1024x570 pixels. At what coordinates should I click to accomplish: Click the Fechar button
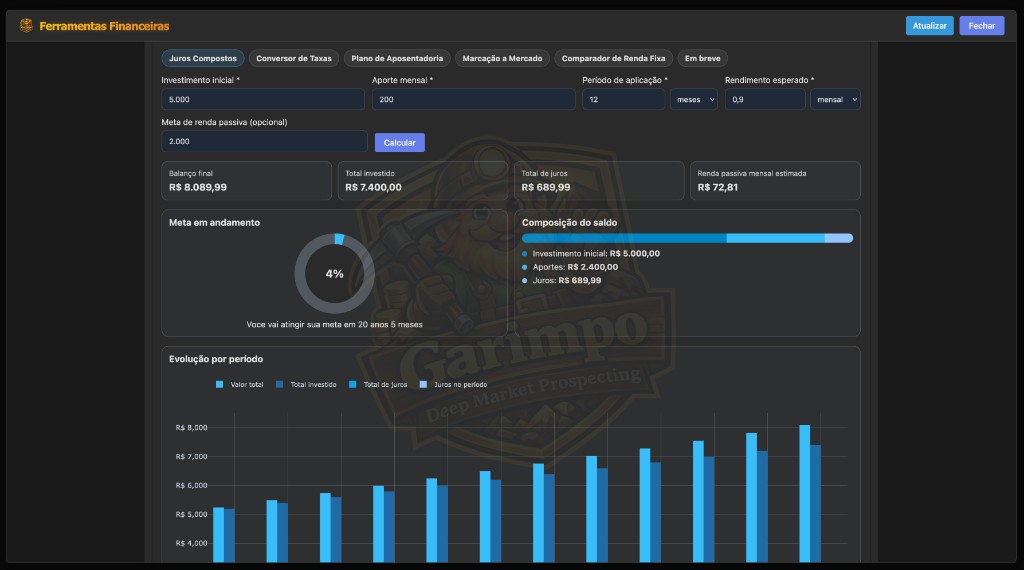[982, 25]
